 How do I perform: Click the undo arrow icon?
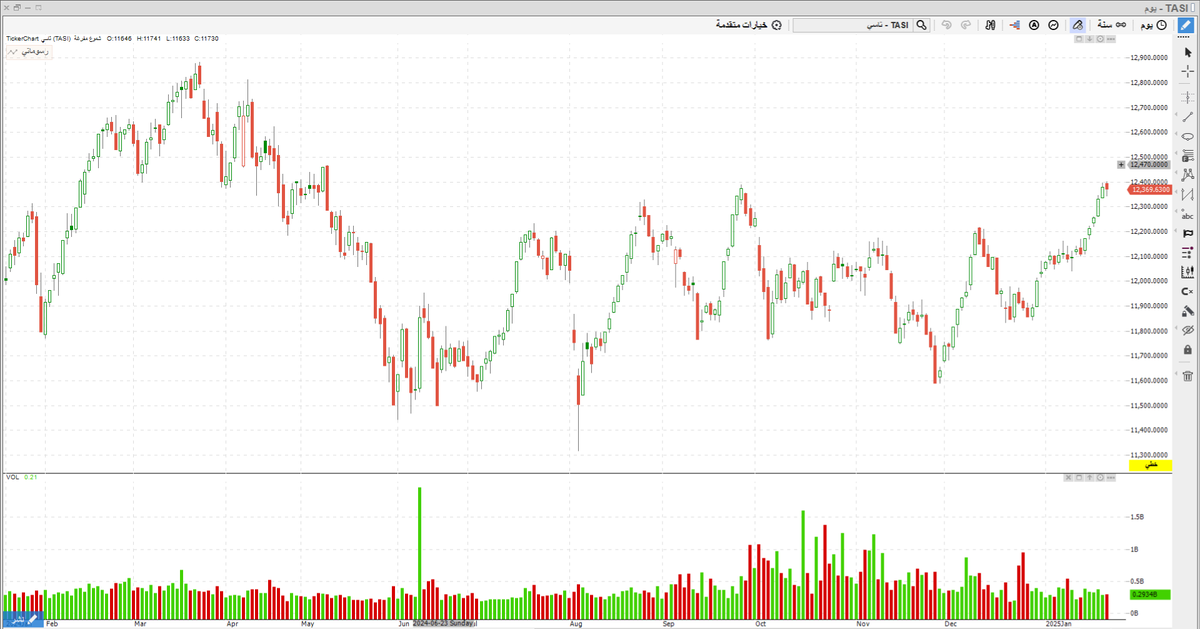click(946, 25)
